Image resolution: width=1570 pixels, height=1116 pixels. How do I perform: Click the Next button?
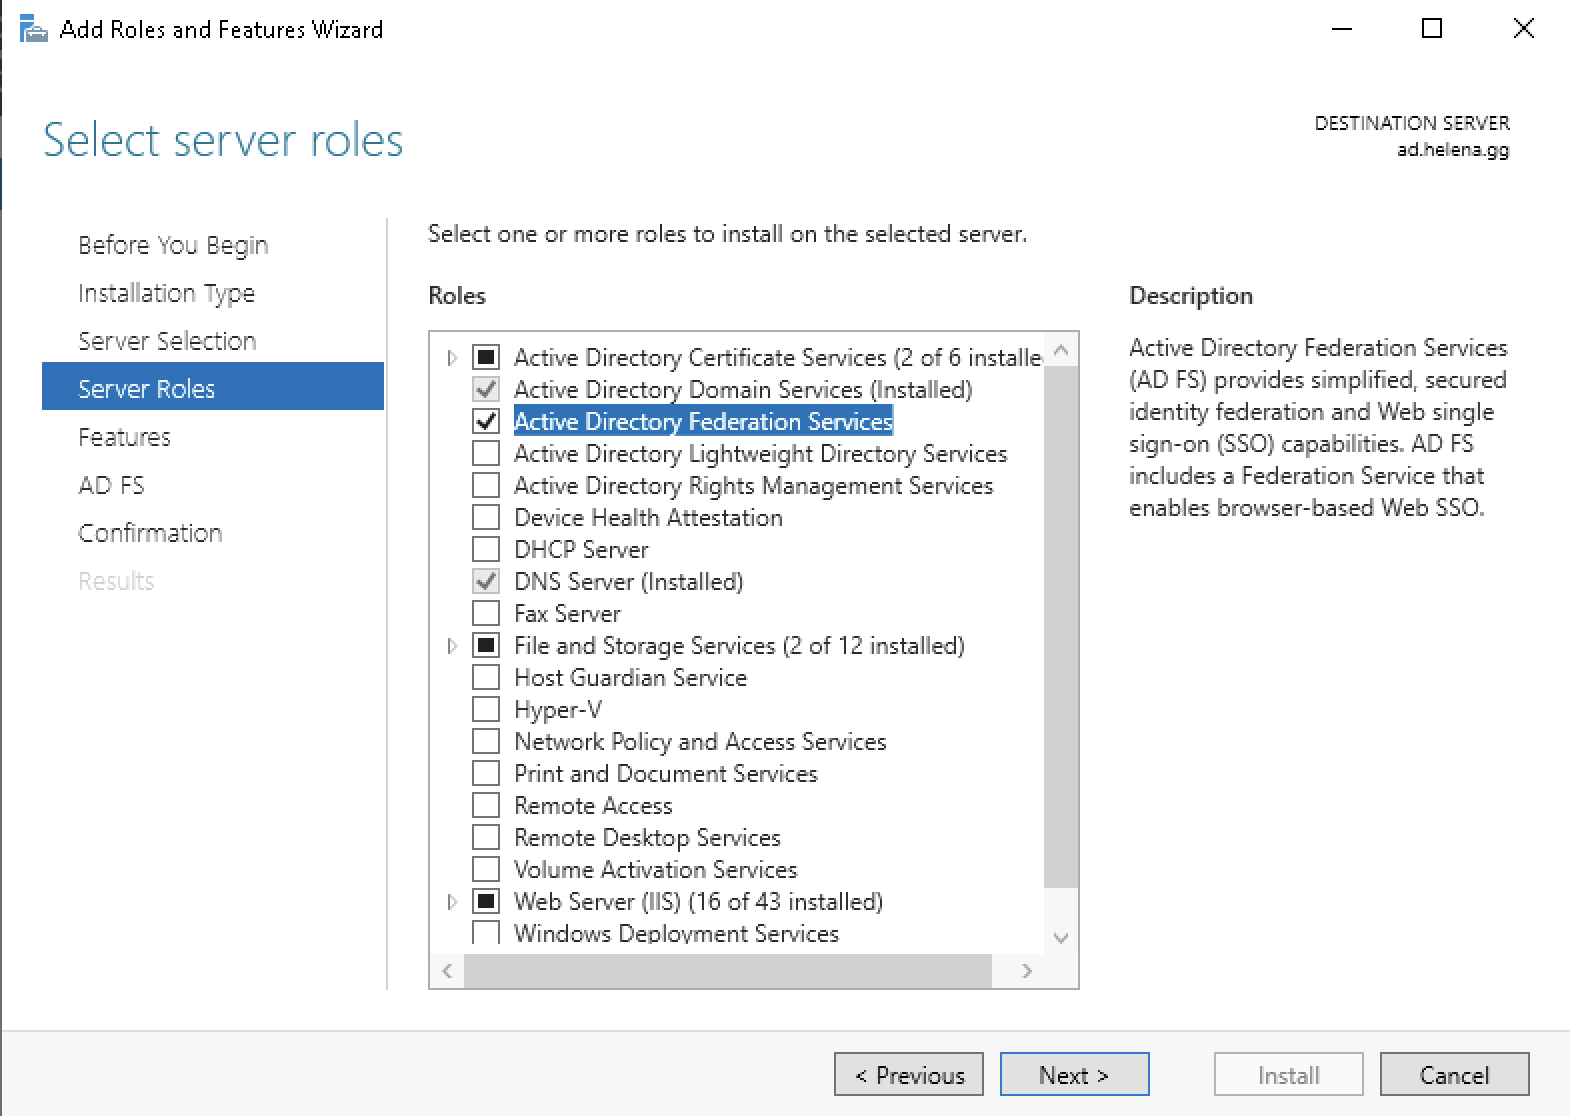pyautogui.click(x=1074, y=1075)
